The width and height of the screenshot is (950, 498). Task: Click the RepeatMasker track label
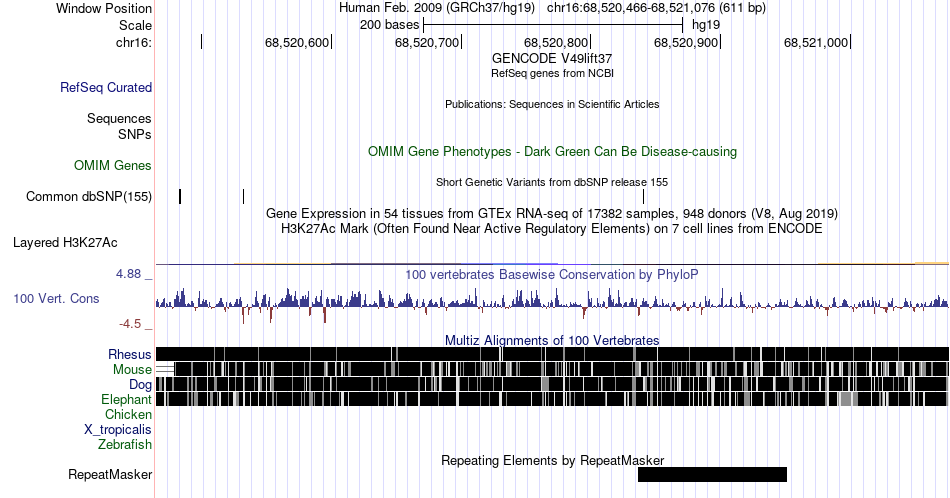110,474
